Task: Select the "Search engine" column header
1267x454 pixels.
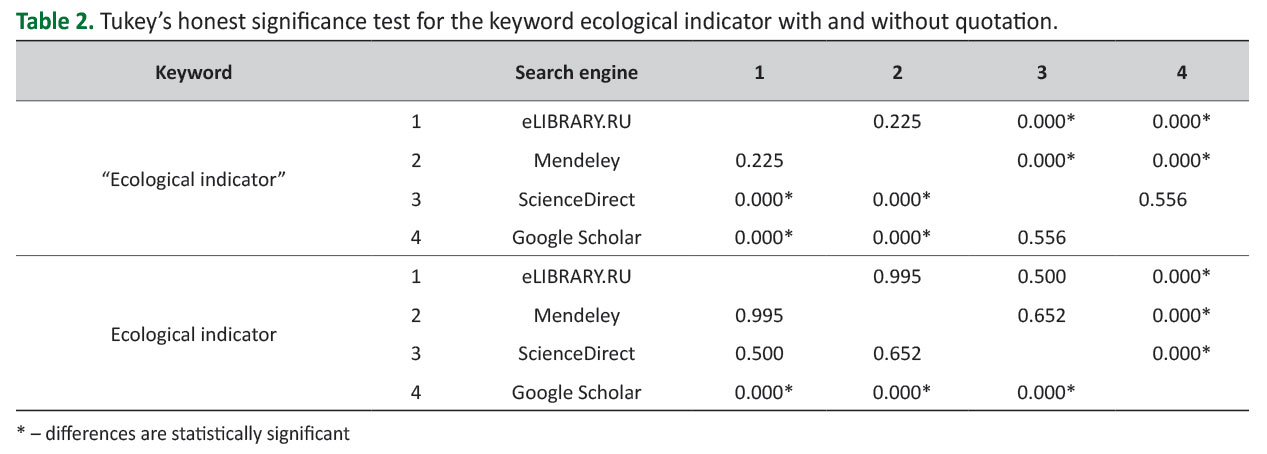Action: click(576, 72)
